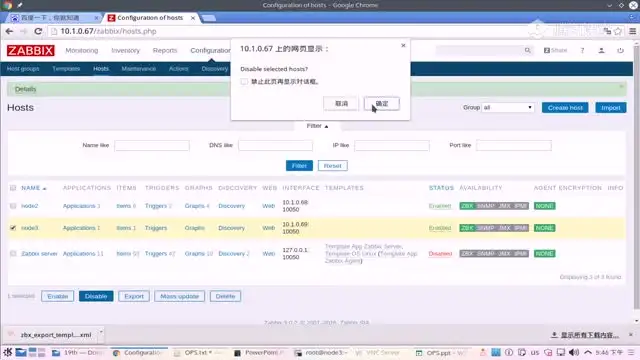Click the IP like input field

pyautogui.click(x=392, y=145)
